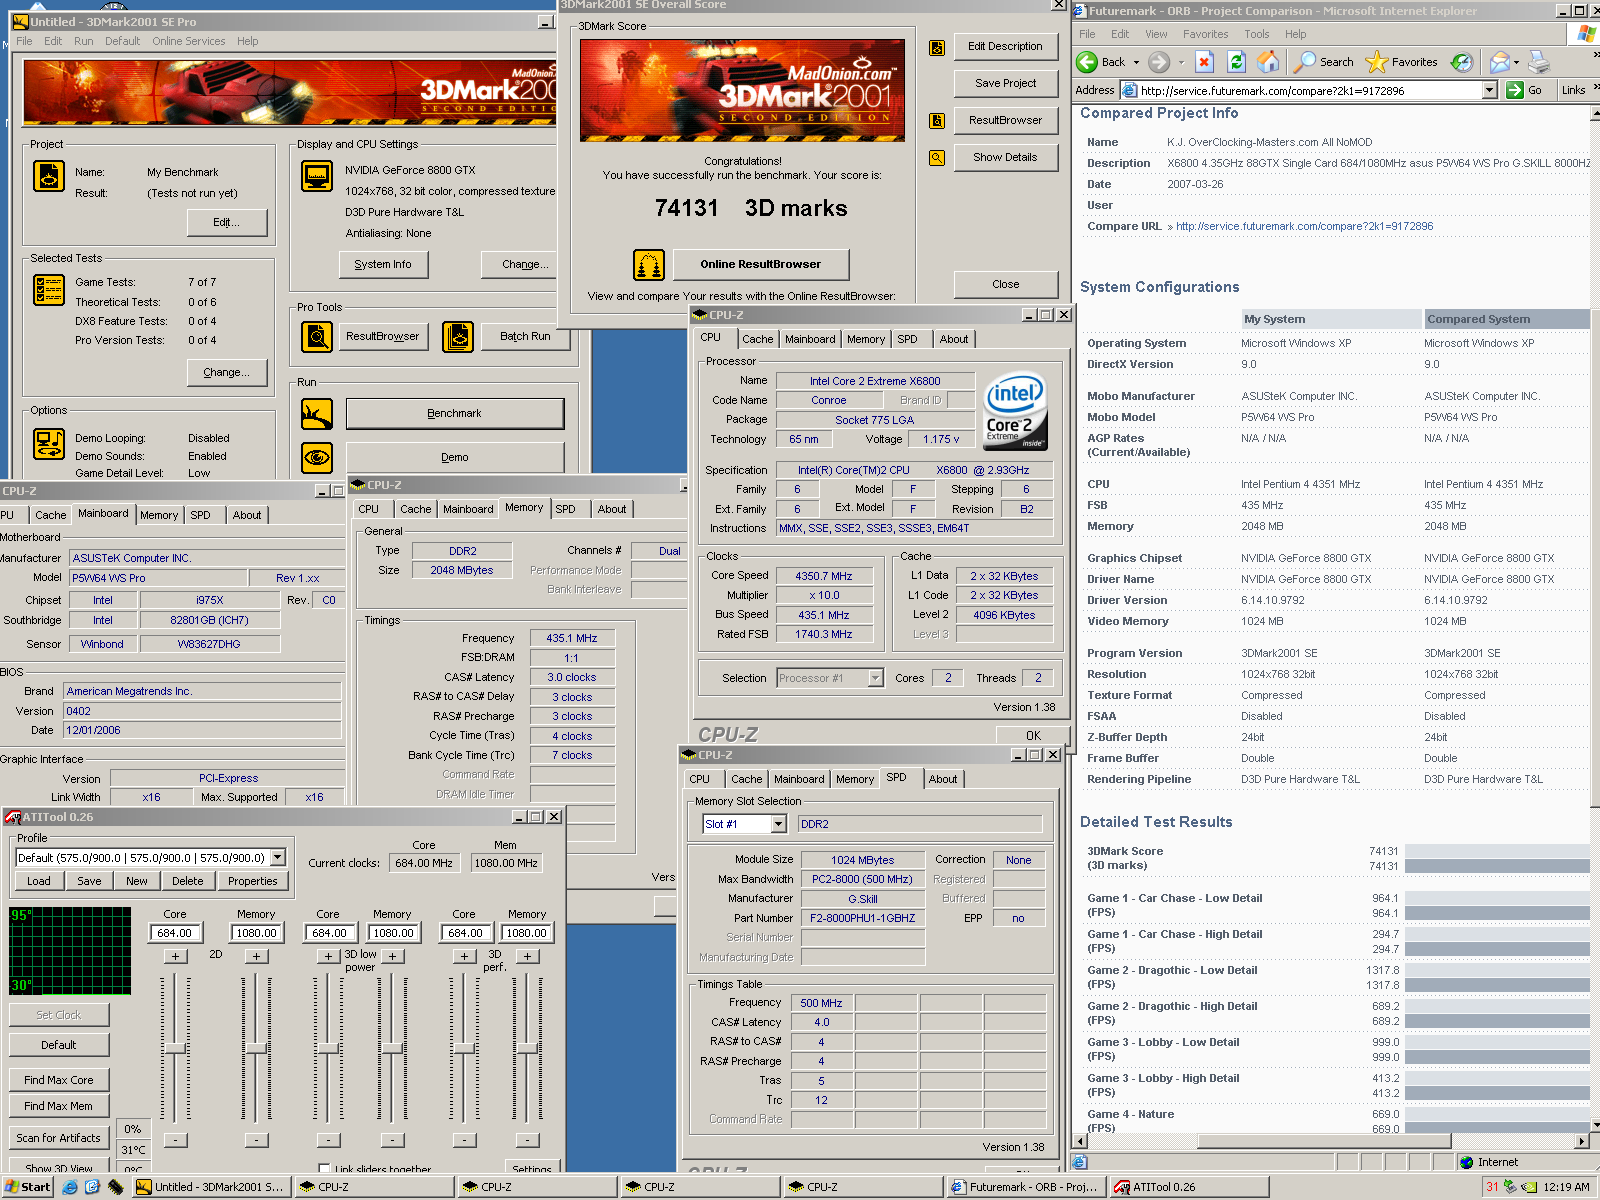Open Online Services menu in 3DMark2001
The height and width of the screenshot is (1200, 1600).
pos(189,41)
